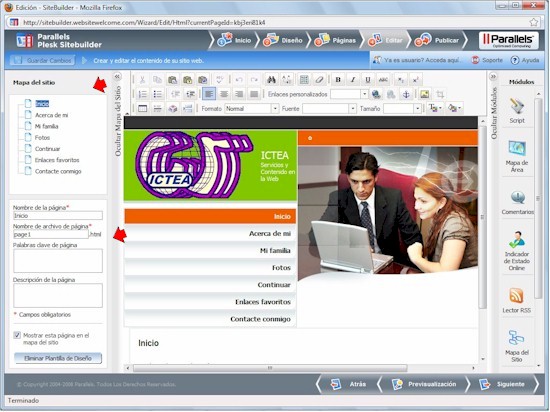Go to the Publicar wizard step
The width and height of the screenshot is (550, 412).
[437, 40]
